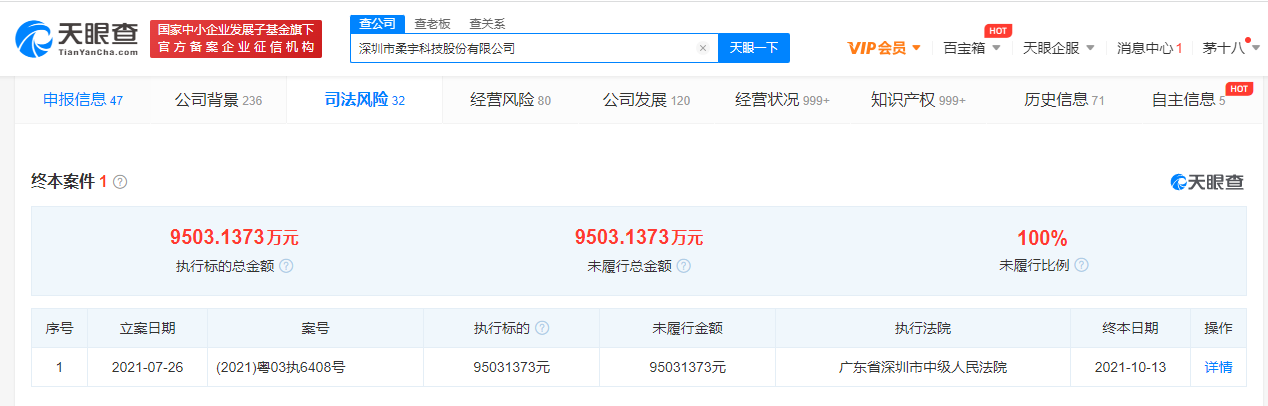The height and width of the screenshot is (406, 1268).
Task: Click help icon beside 终本案件 heading
Action: (120, 182)
